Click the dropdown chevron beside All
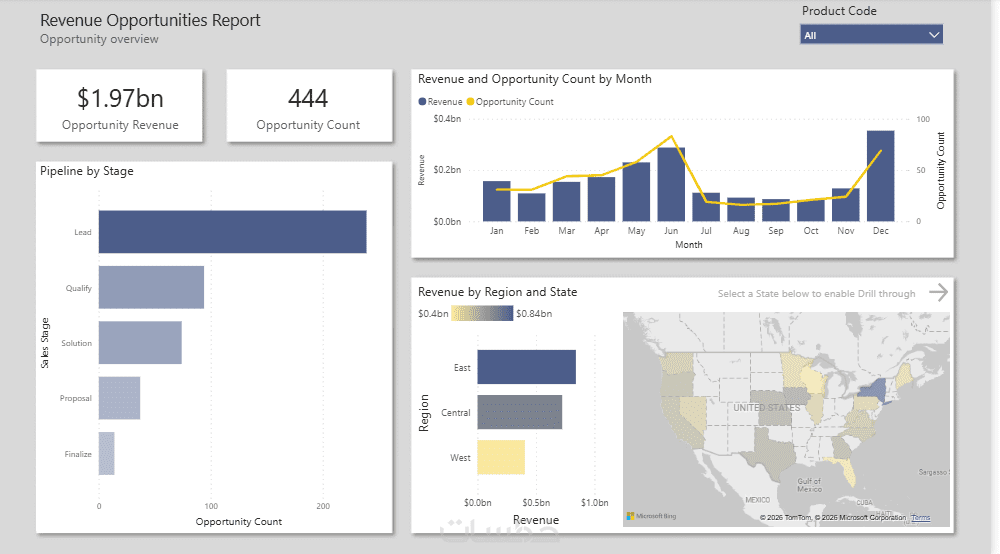Screen dimensions: 1000x554 click(x=934, y=35)
